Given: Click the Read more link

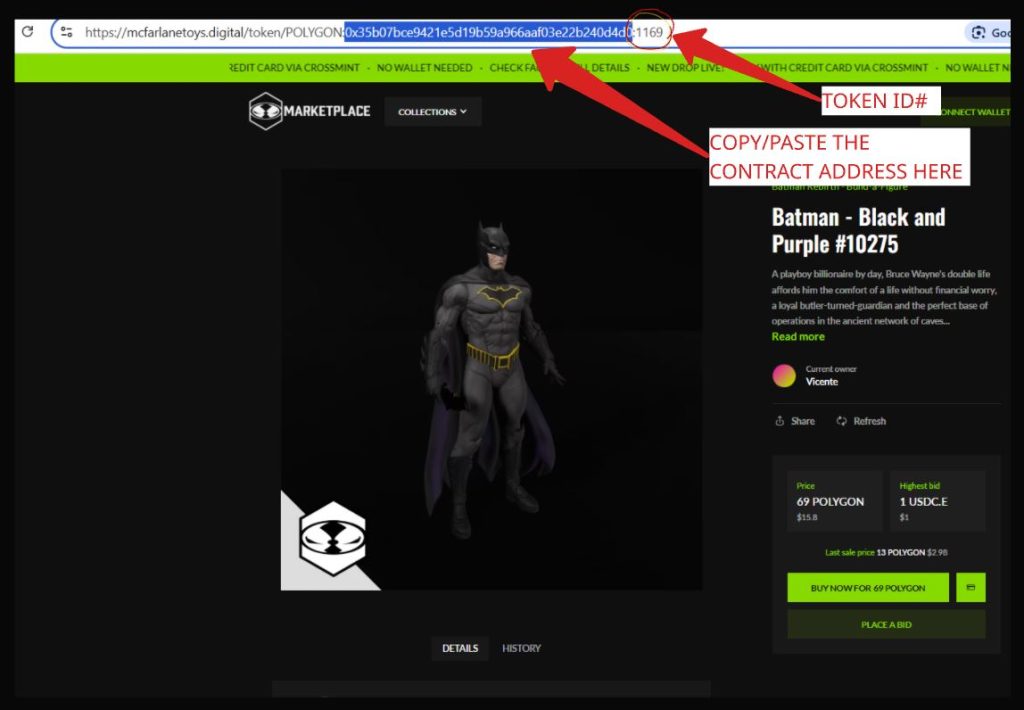Looking at the screenshot, I should (798, 336).
